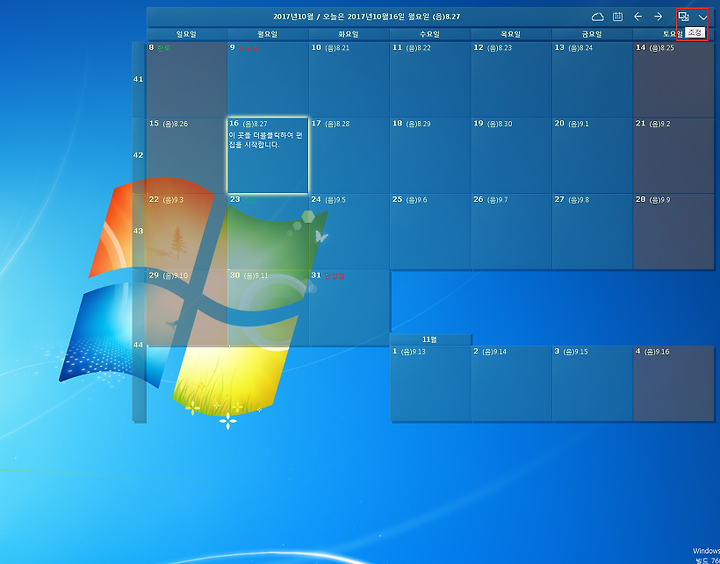Viewport: 720px width, 564px height.
Task: Click the calendar go-to-today icon
Action: pos(618,17)
